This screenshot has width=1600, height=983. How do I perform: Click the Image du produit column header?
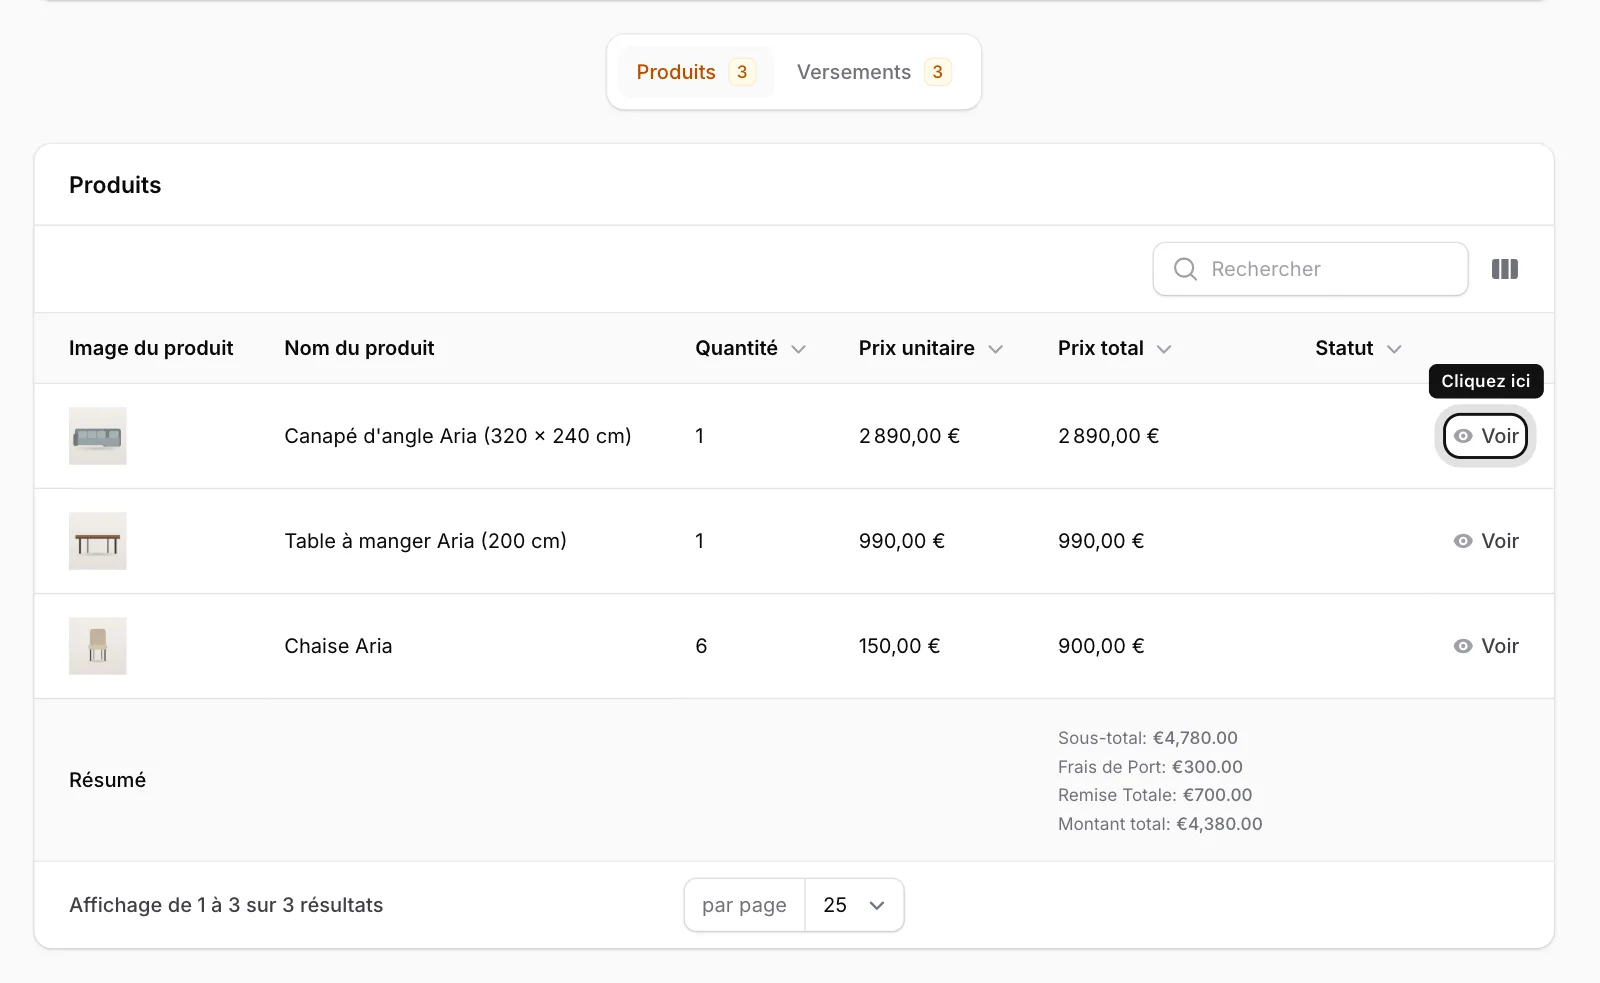(x=151, y=348)
